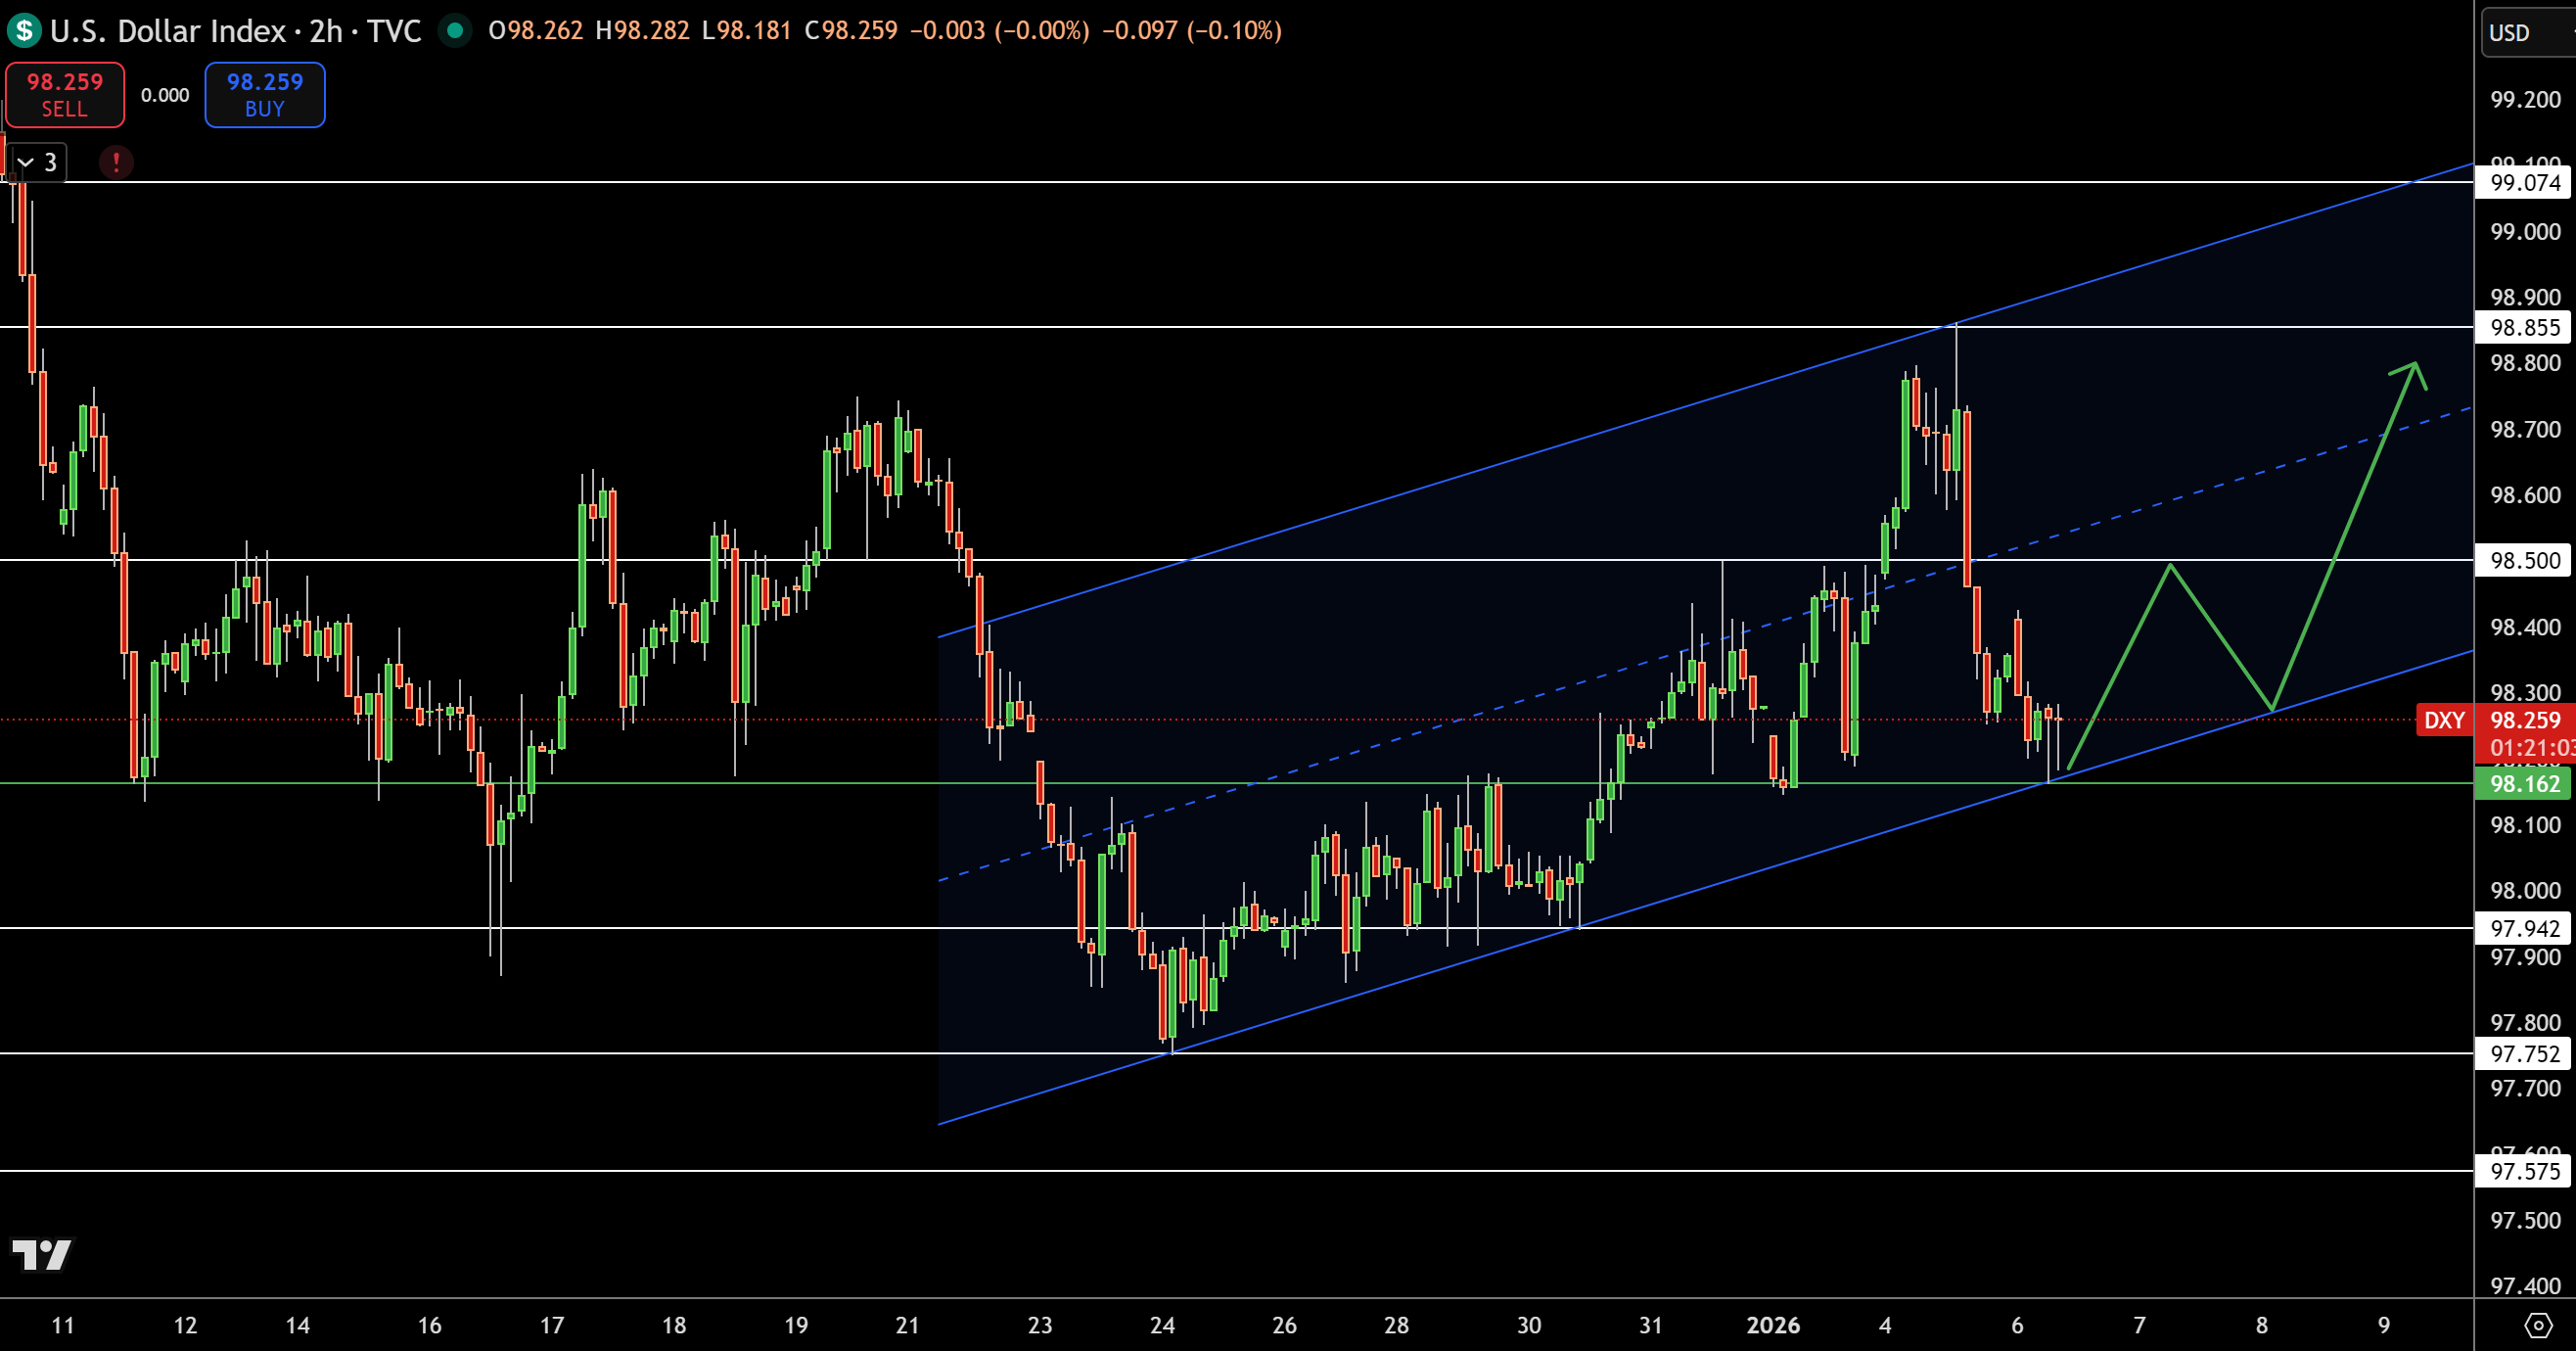2576x1351 pixels.
Task: Click the dollar symbol logo icon
Action: [24, 31]
